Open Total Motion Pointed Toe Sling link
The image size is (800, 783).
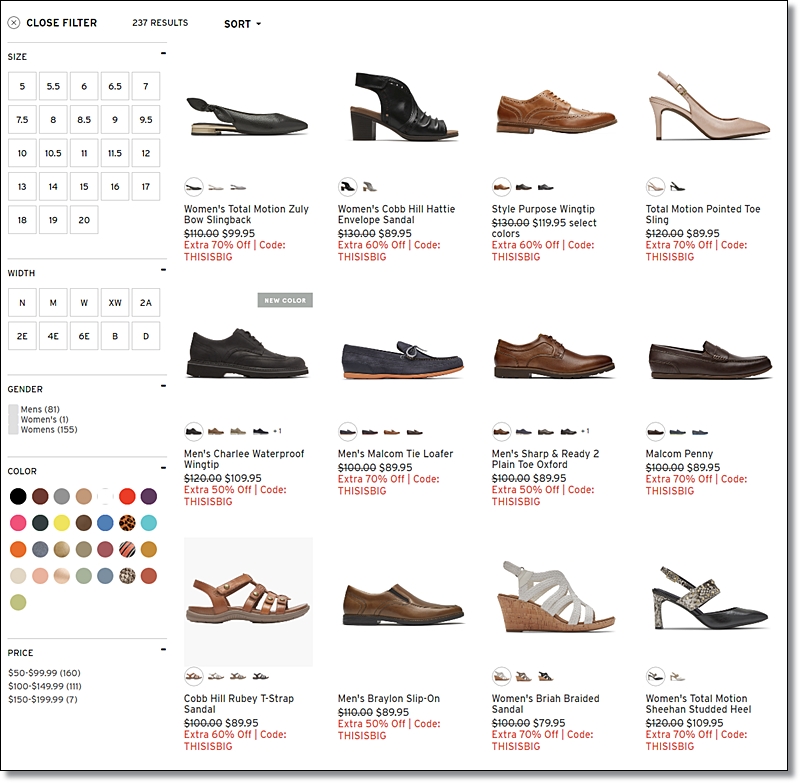pos(703,214)
